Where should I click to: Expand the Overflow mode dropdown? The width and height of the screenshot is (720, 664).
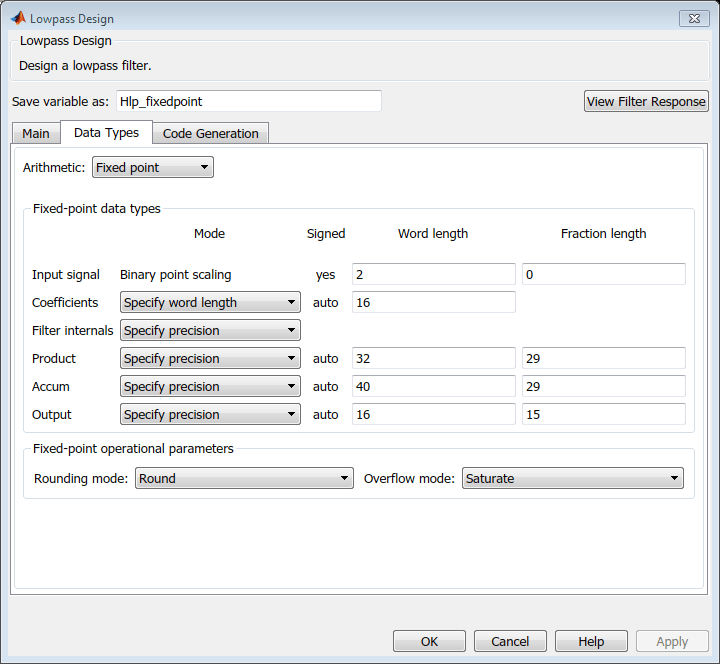tap(573, 478)
